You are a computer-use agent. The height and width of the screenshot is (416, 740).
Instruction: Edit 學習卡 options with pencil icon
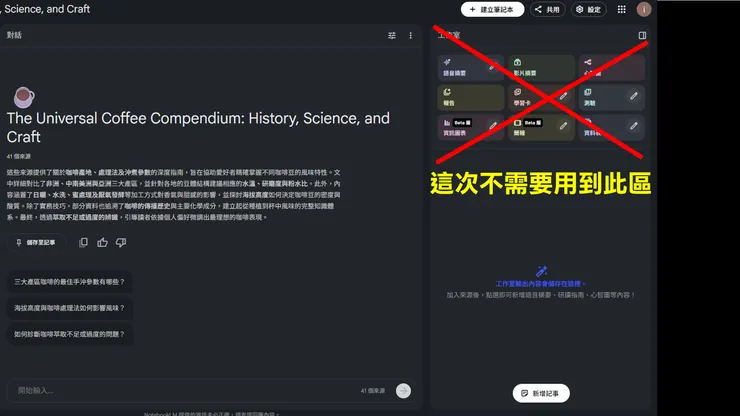coord(563,96)
